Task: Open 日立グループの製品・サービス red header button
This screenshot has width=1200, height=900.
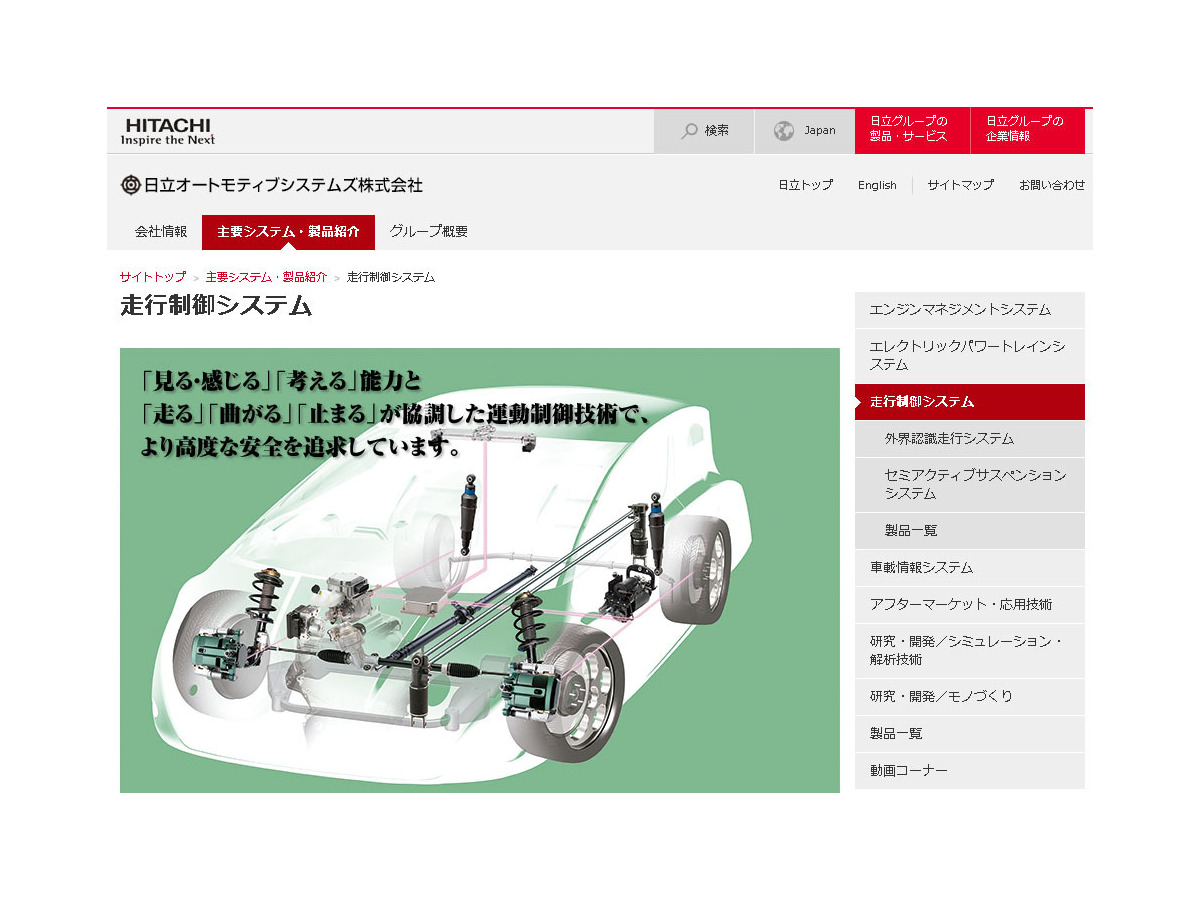Action: (911, 129)
